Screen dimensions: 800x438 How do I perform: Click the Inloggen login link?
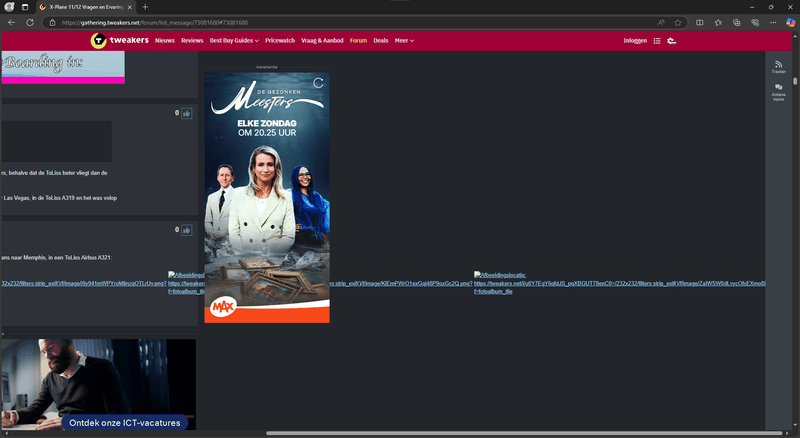point(635,41)
